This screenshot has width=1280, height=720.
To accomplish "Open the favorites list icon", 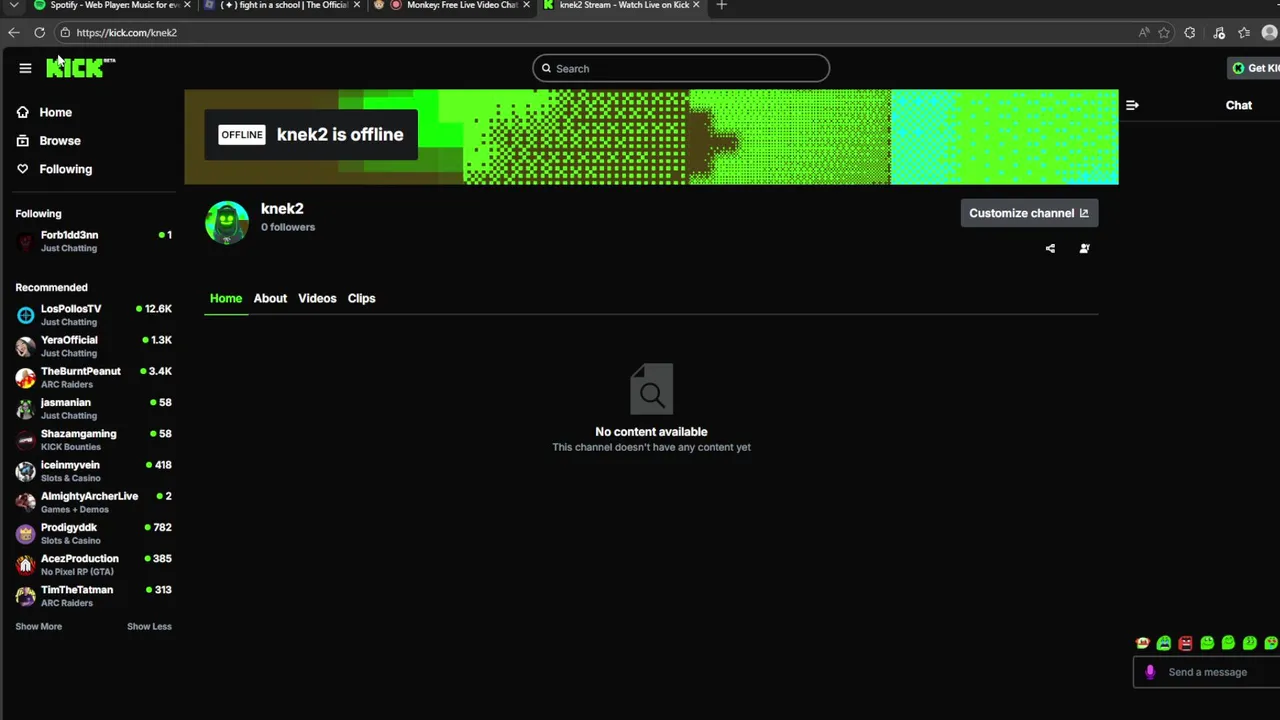I will pos(1244,33).
